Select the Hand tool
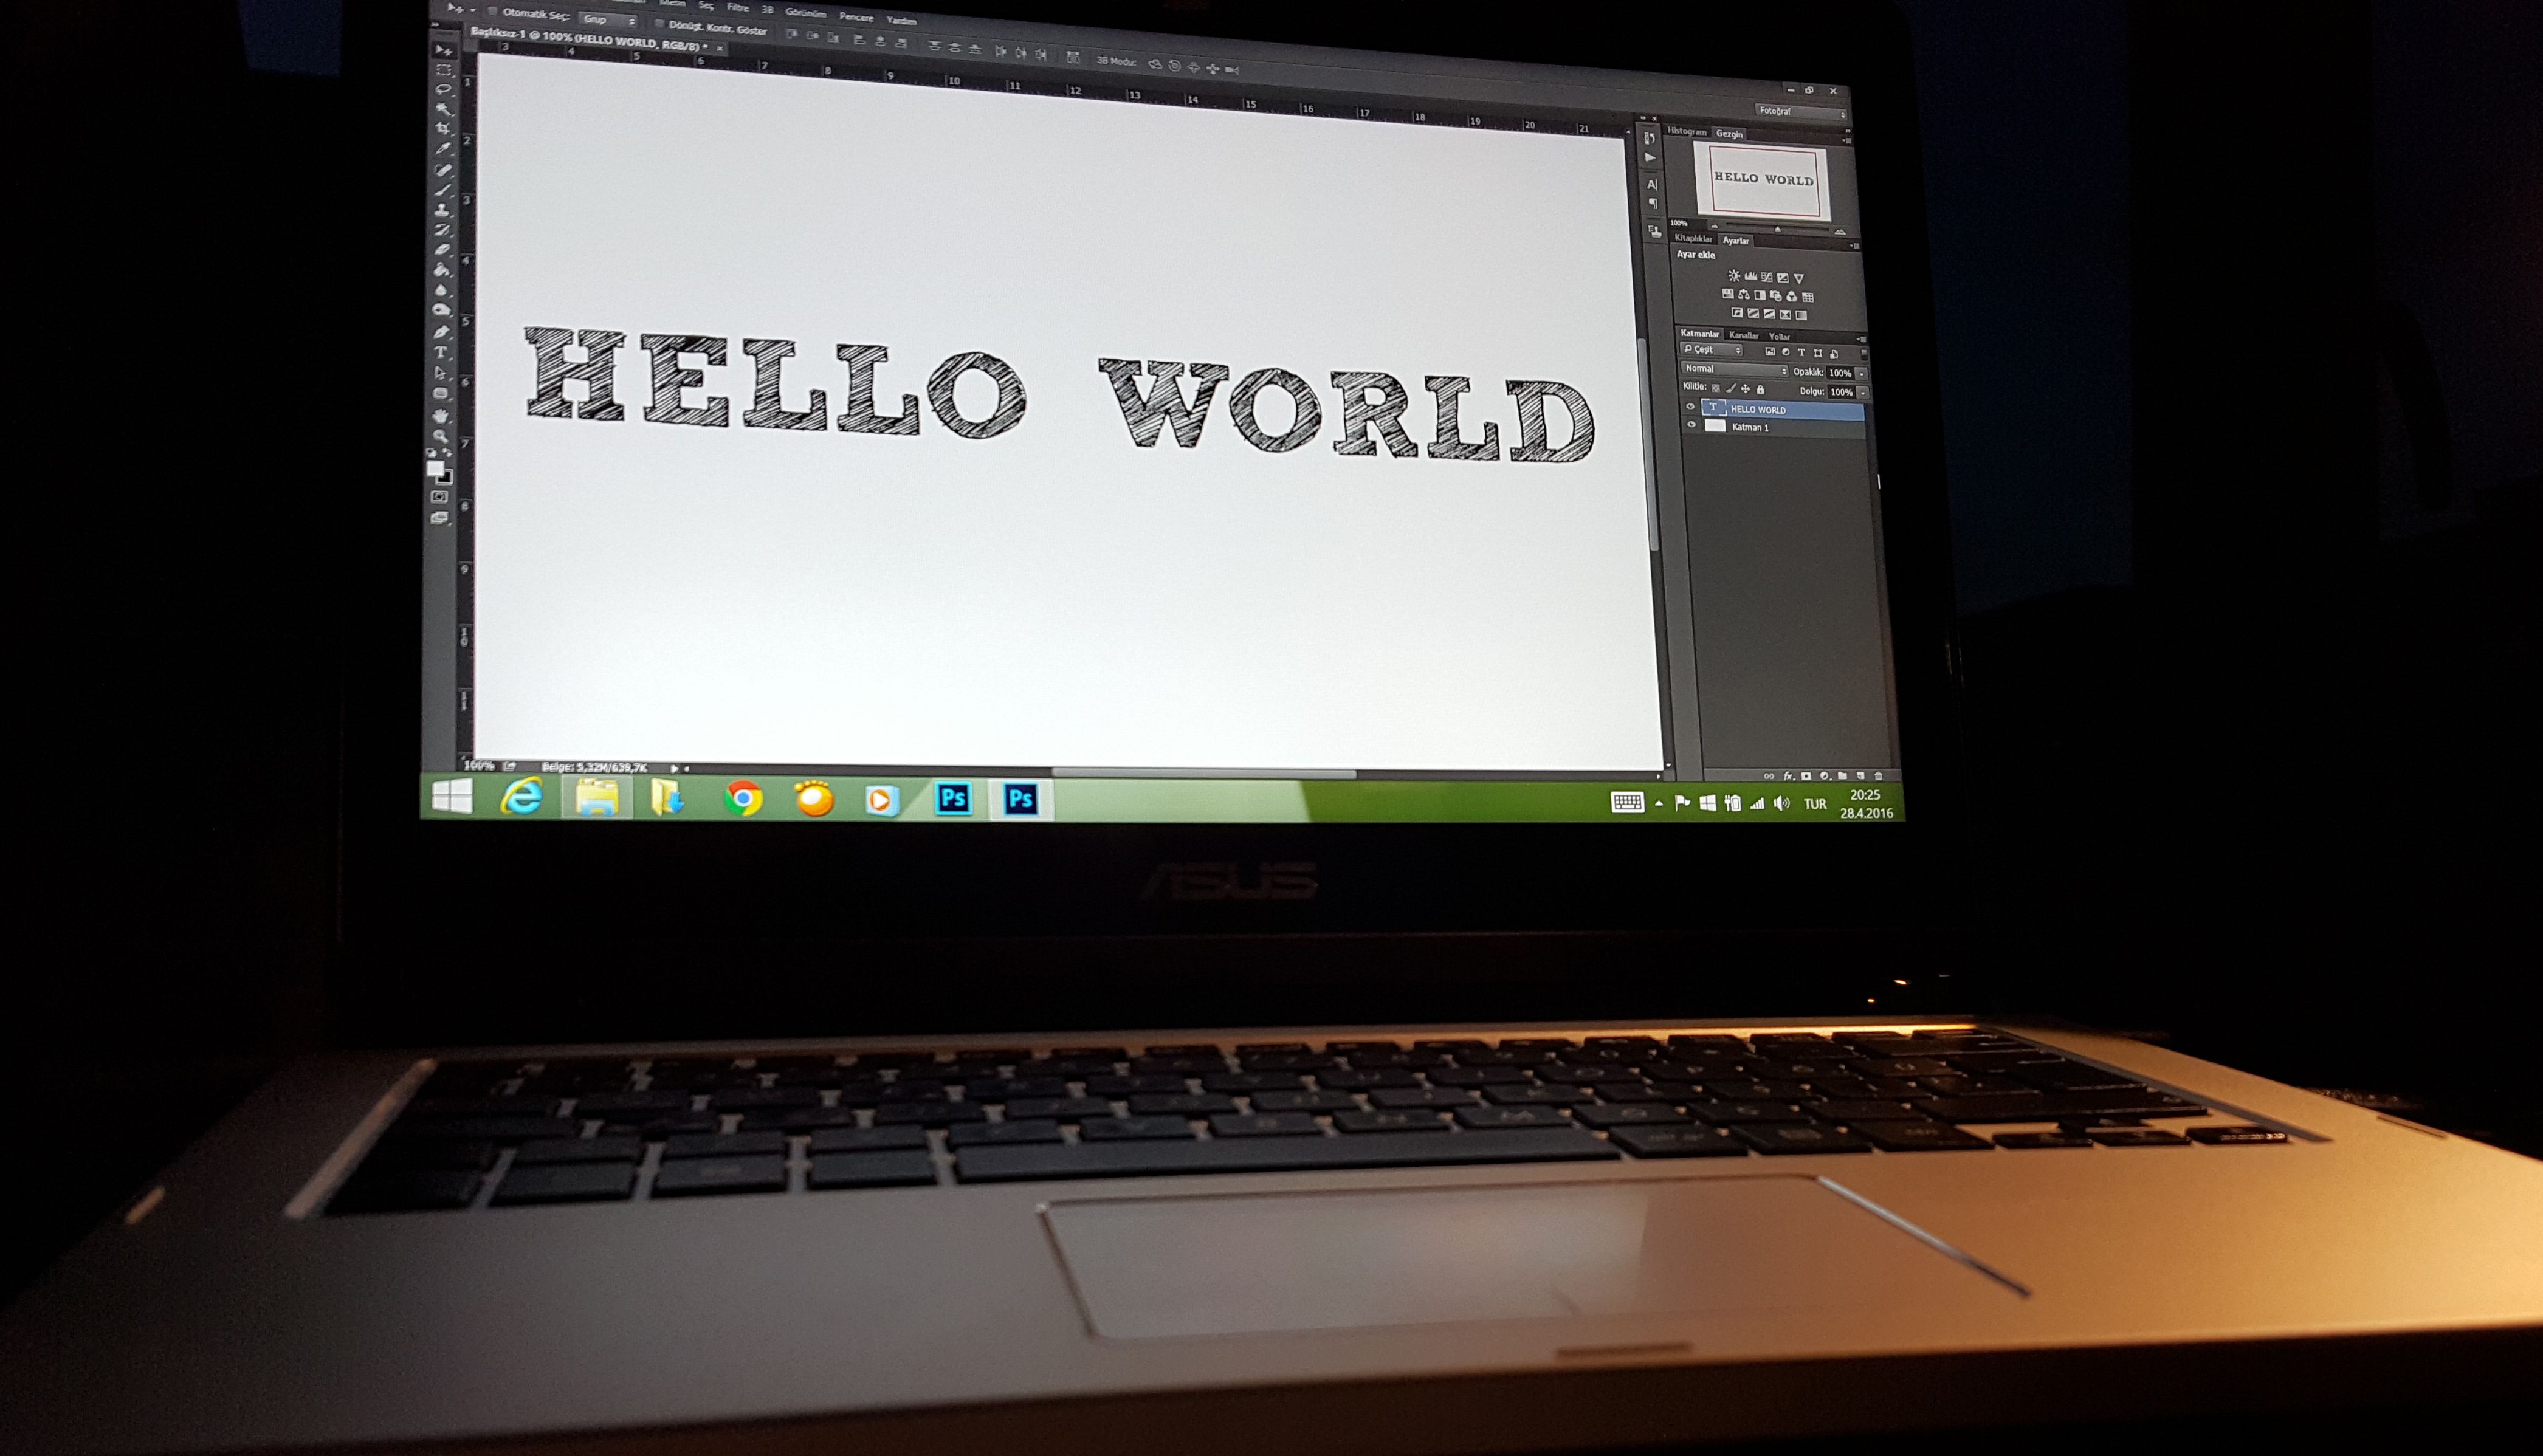Screen dimensions: 2543x1456 click(441, 415)
